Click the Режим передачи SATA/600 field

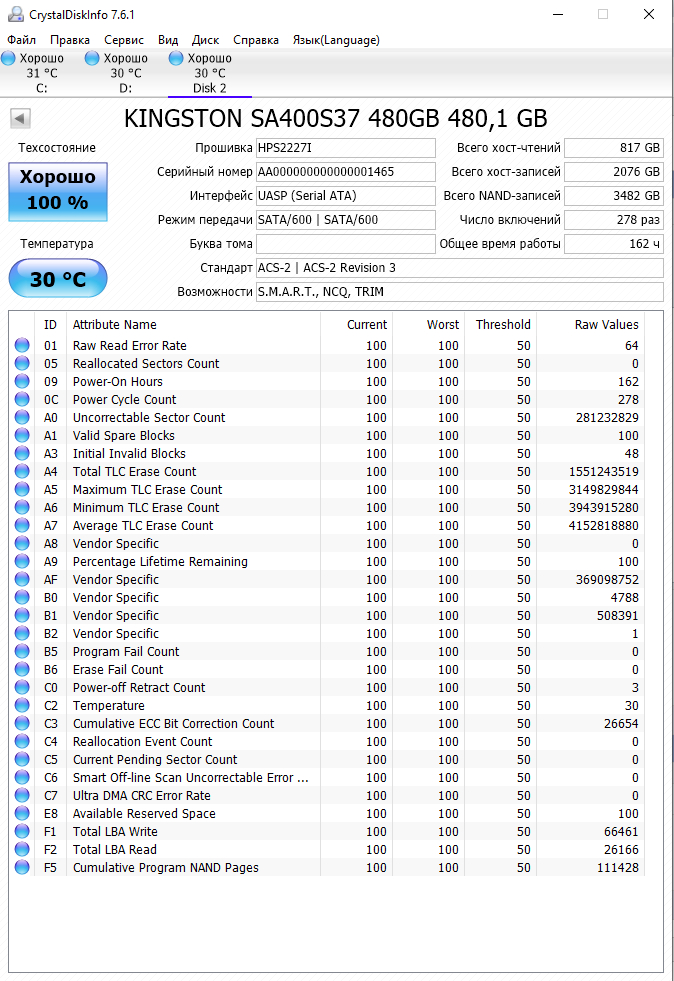click(x=345, y=220)
